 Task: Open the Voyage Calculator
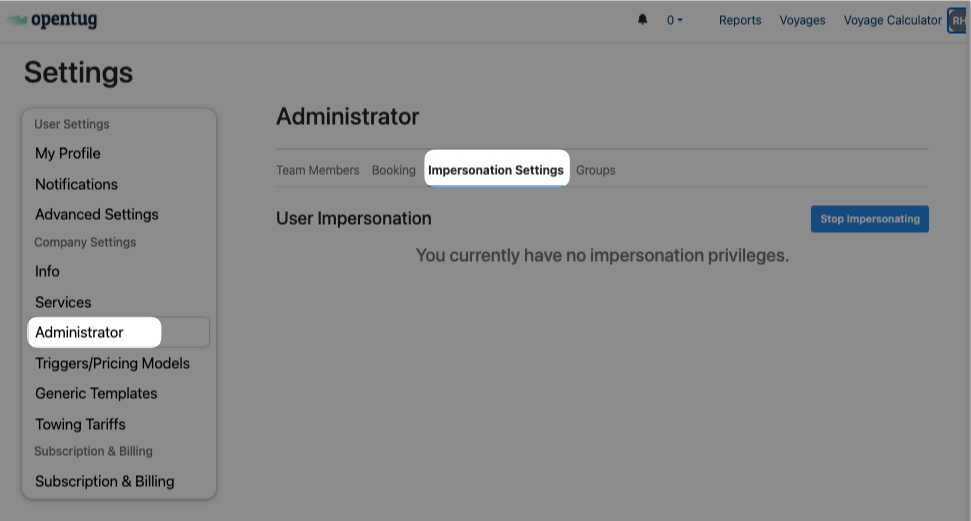(x=892, y=20)
